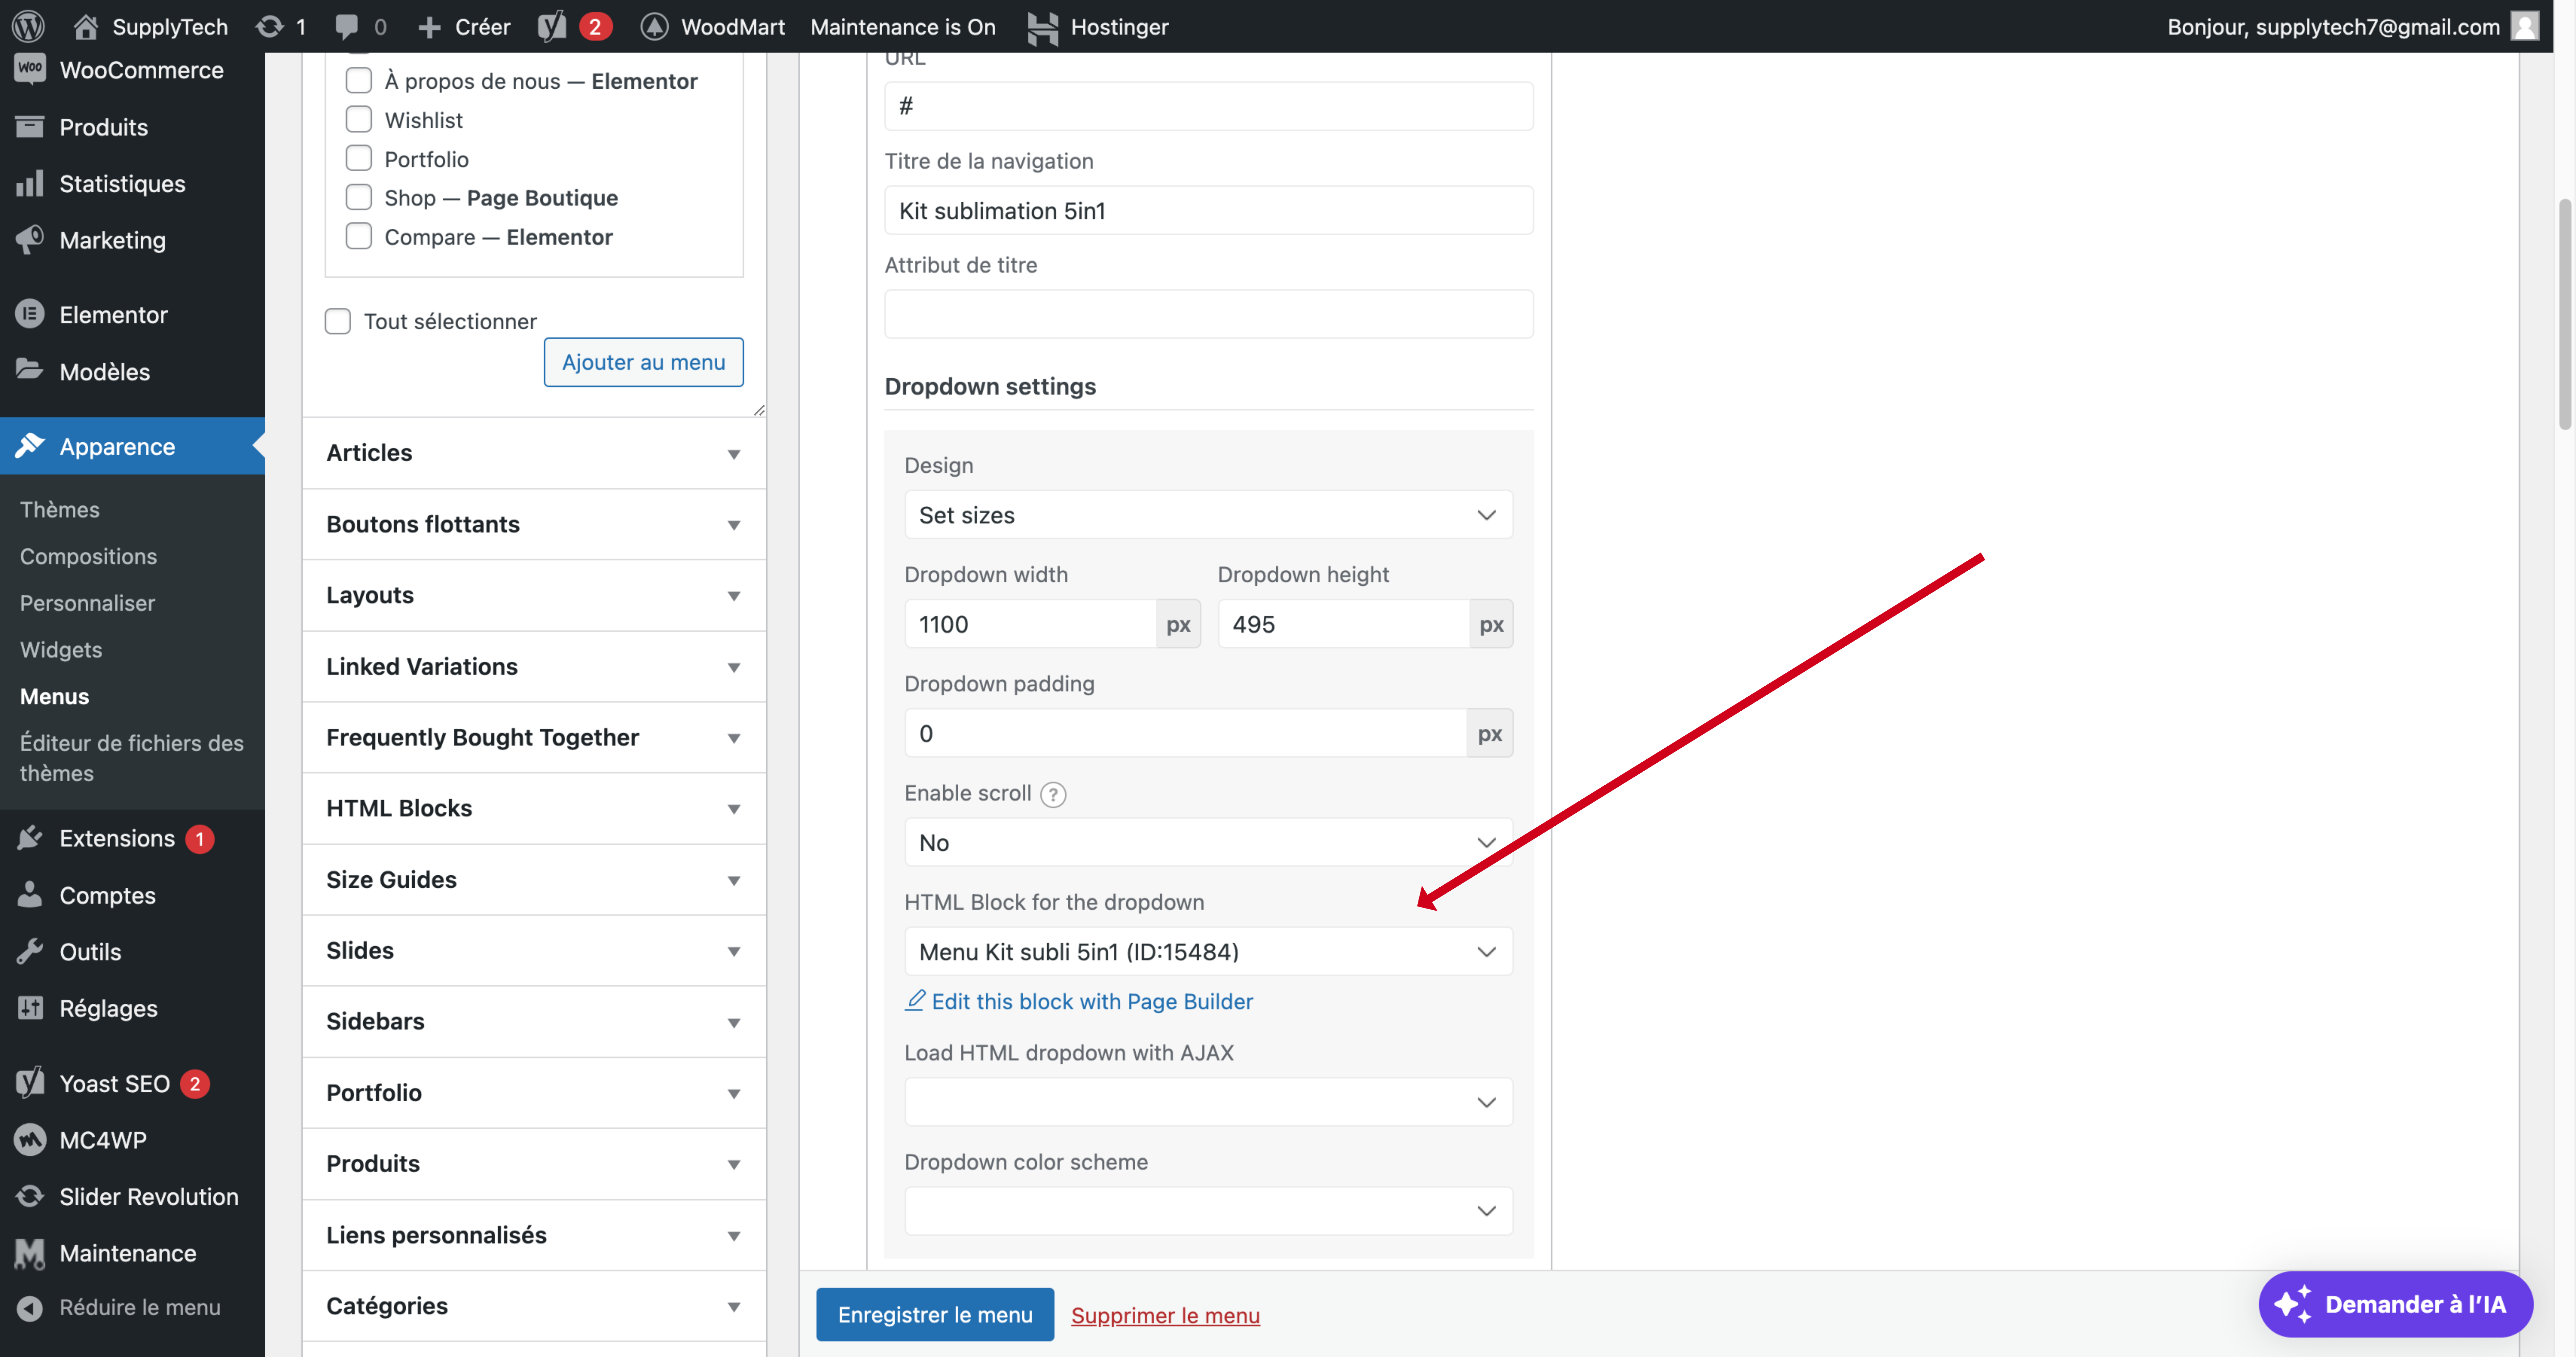Click Enregistrer le menu button
2576x1357 pixels.
[935, 1315]
